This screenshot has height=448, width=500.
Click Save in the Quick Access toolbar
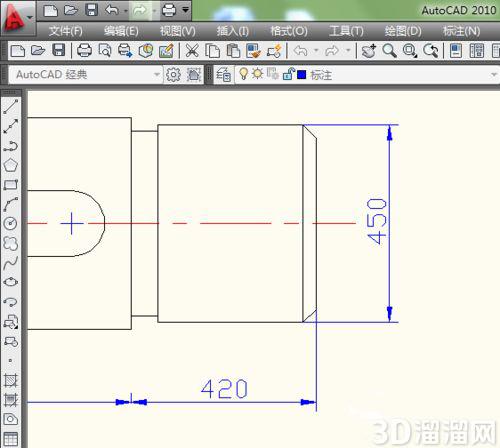[x=91, y=10]
